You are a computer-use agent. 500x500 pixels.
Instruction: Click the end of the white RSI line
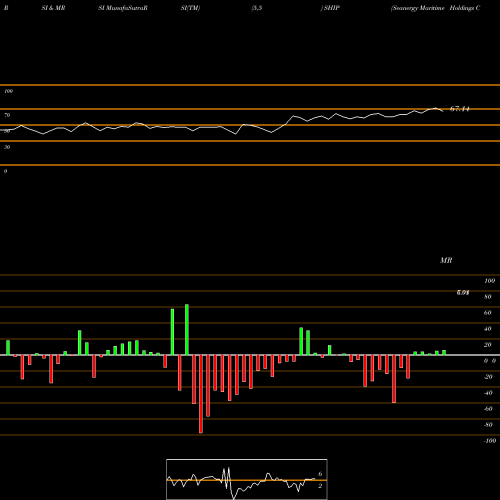click(443, 111)
